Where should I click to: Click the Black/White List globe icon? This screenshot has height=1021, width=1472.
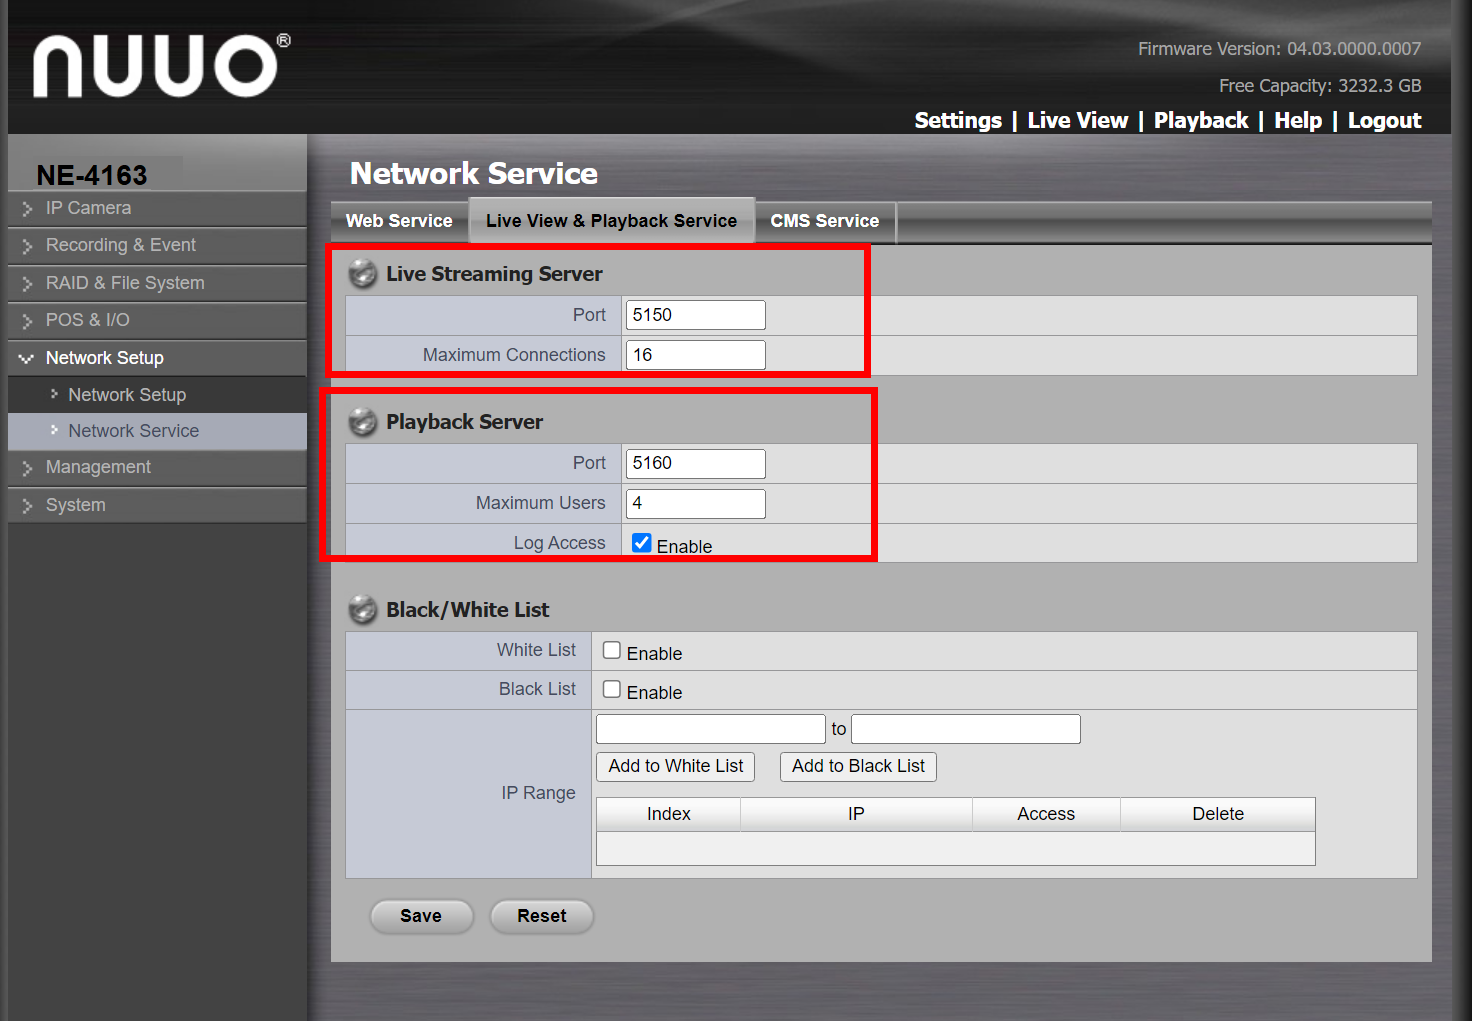click(362, 610)
